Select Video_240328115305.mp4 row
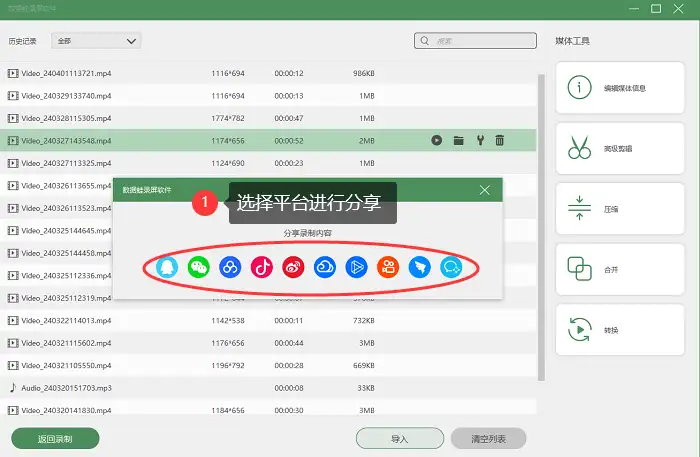 pos(268,118)
